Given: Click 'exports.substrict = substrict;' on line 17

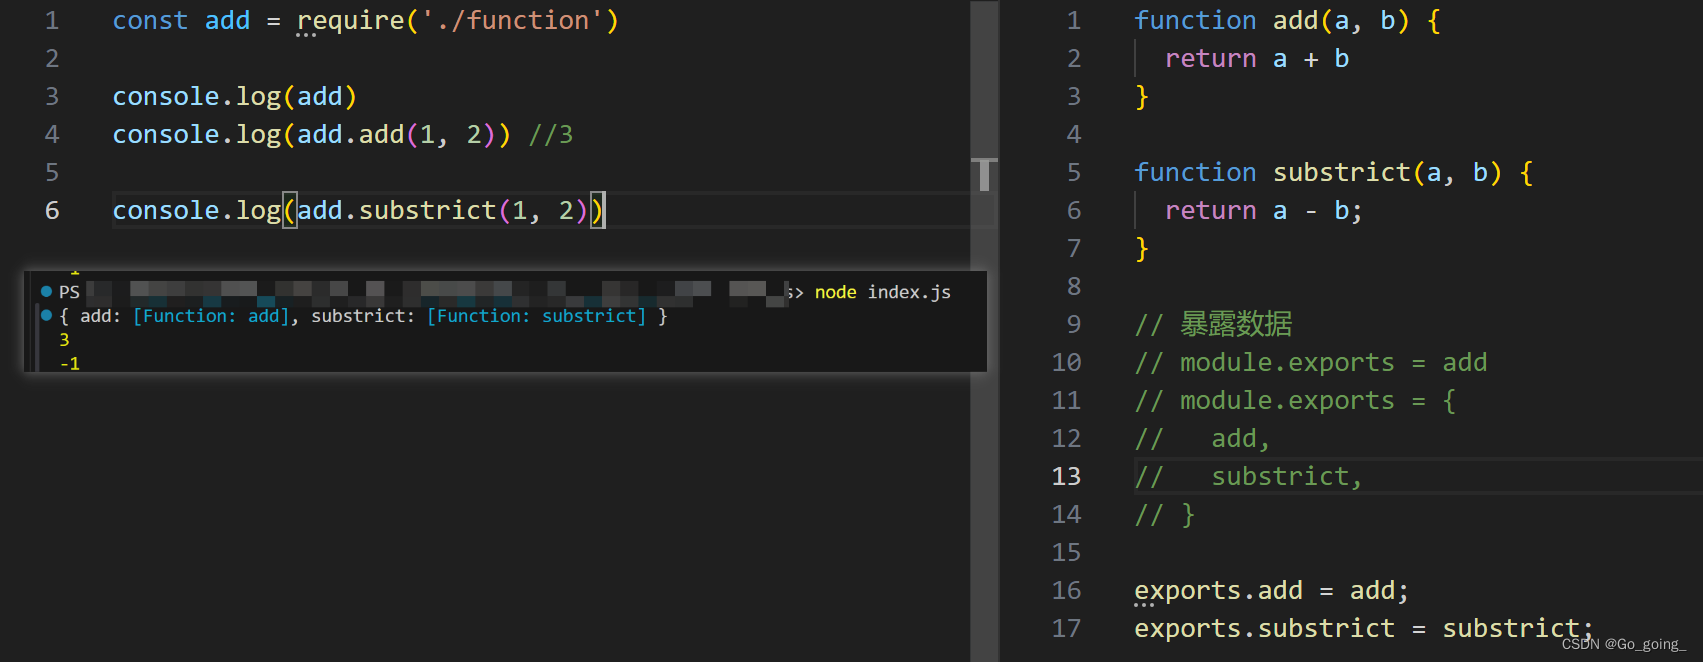Looking at the screenshot, I should click(1364, 629).
